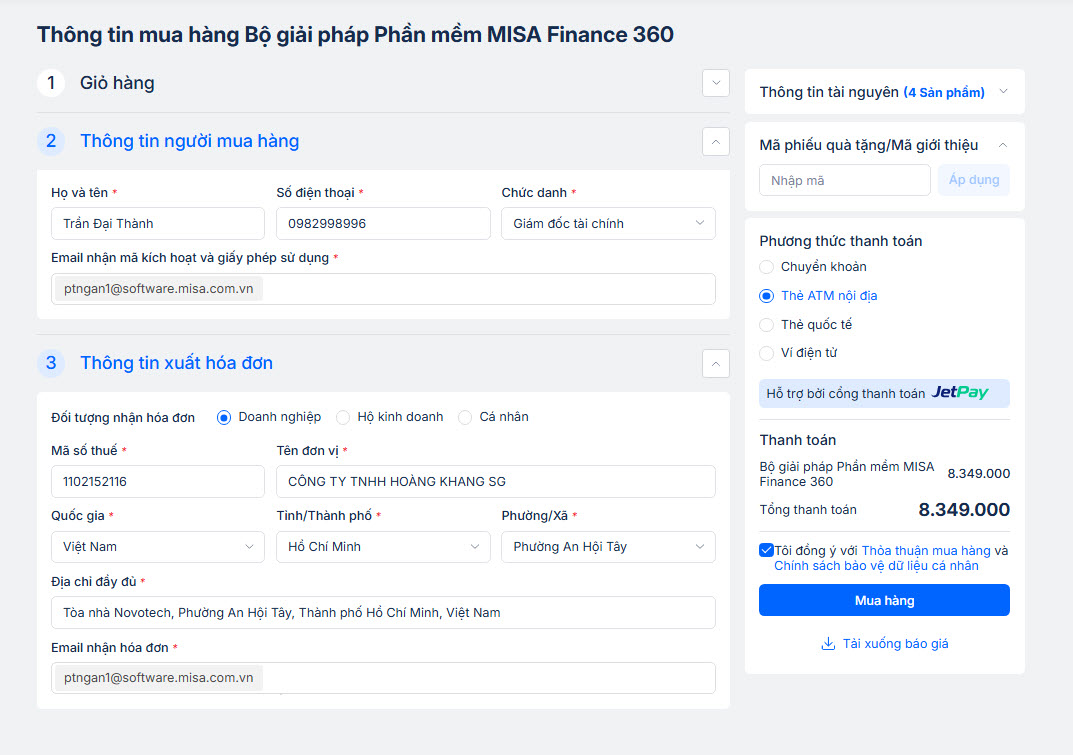1073x755 pixels.
Task: Click the Nhập mã gift code field
Action: [x=844, y=181]
